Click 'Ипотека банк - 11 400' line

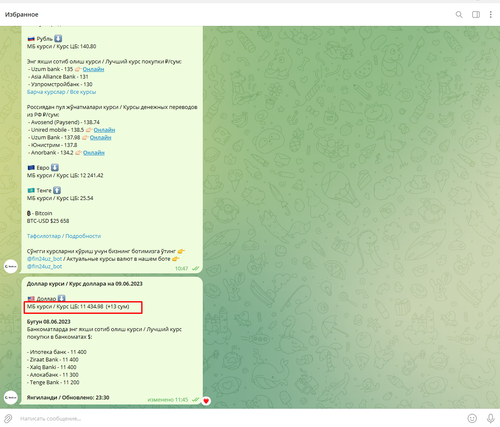[57, 352]
